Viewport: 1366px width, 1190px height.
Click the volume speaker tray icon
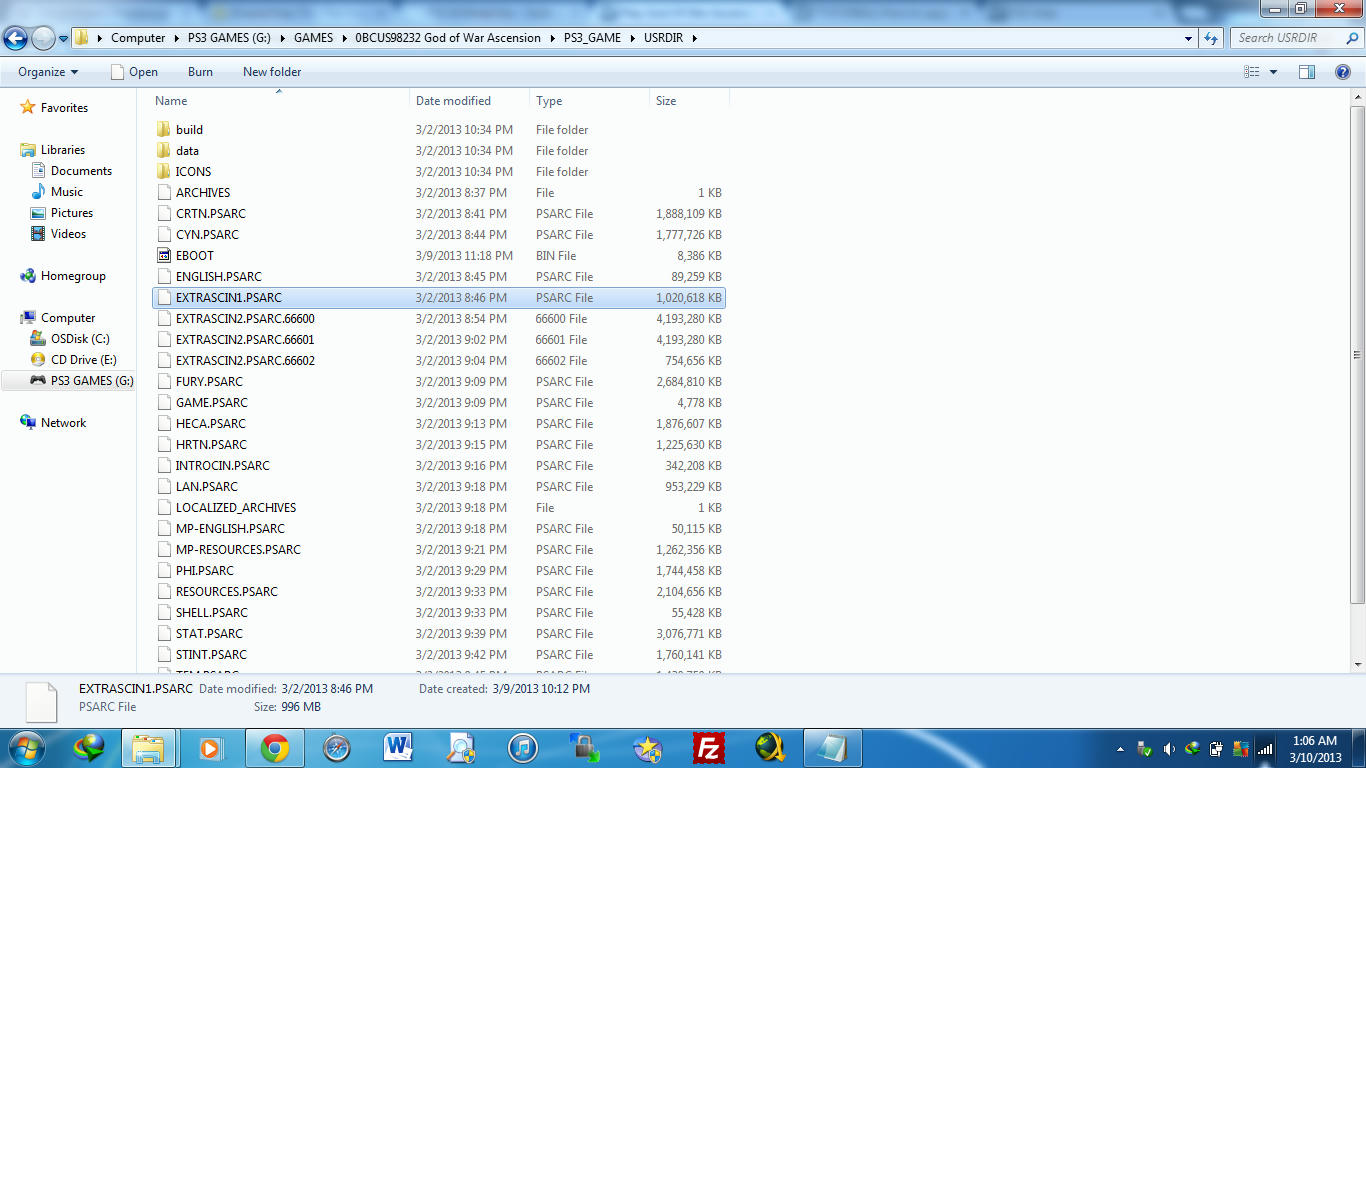coord(1169,749)
